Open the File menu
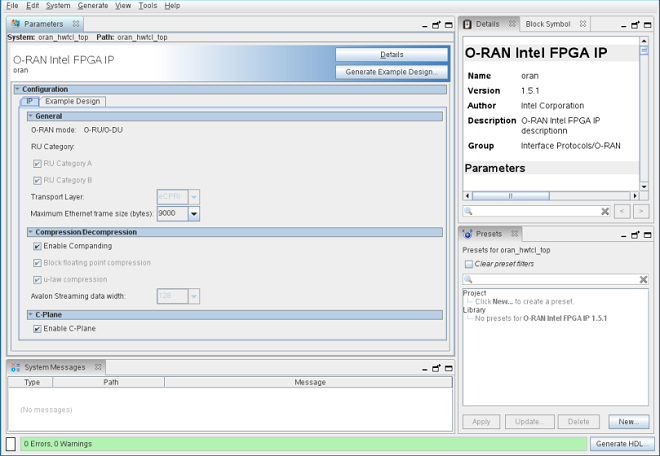The width and height of the screenshot is (660, 456). (x=12, y=5)
